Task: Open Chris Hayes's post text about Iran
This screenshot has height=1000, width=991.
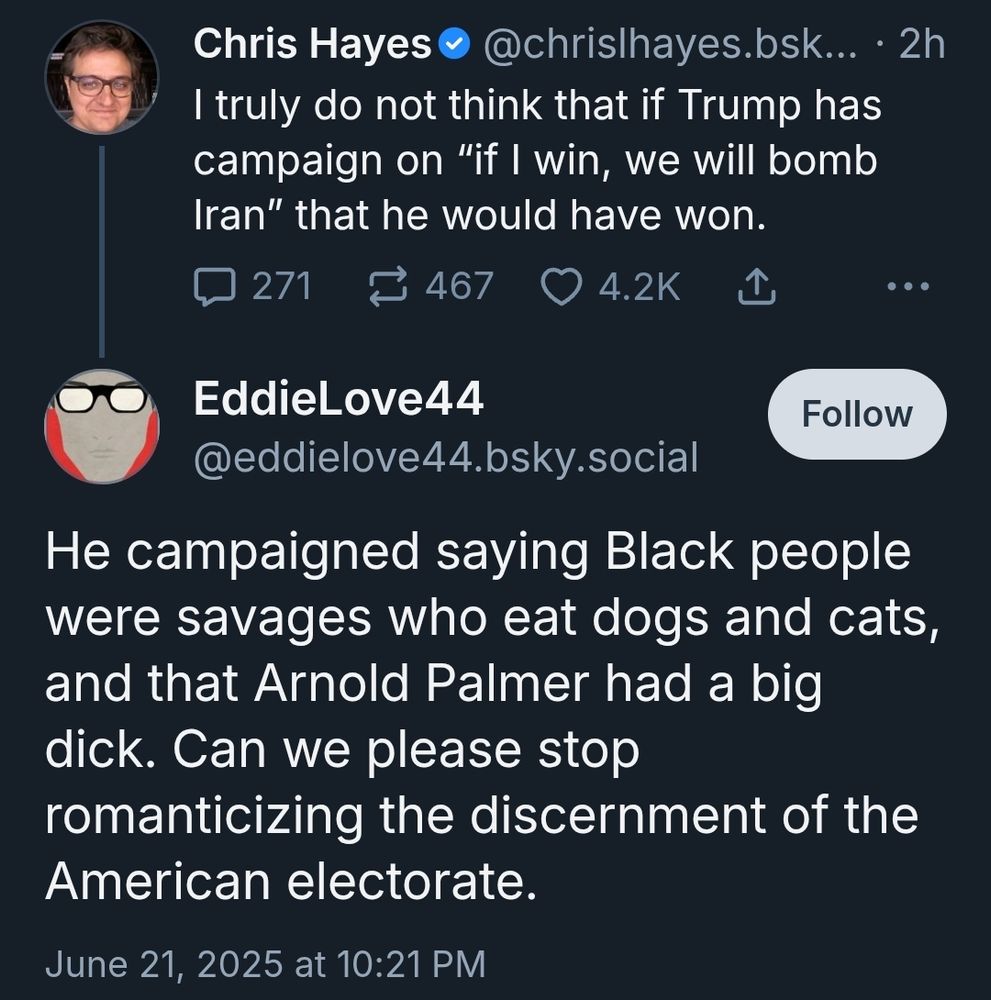Action: click(537, 161)
